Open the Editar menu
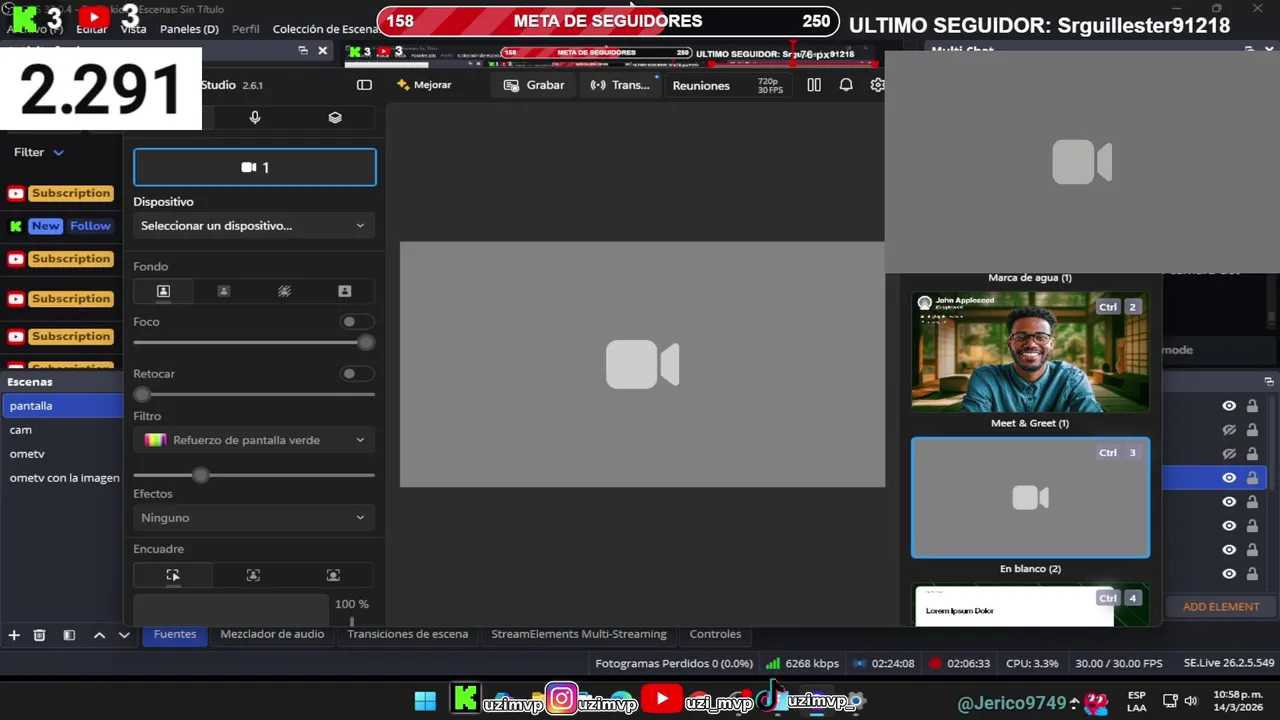This screenshot has height=720, width=1280. coord(91,29)
